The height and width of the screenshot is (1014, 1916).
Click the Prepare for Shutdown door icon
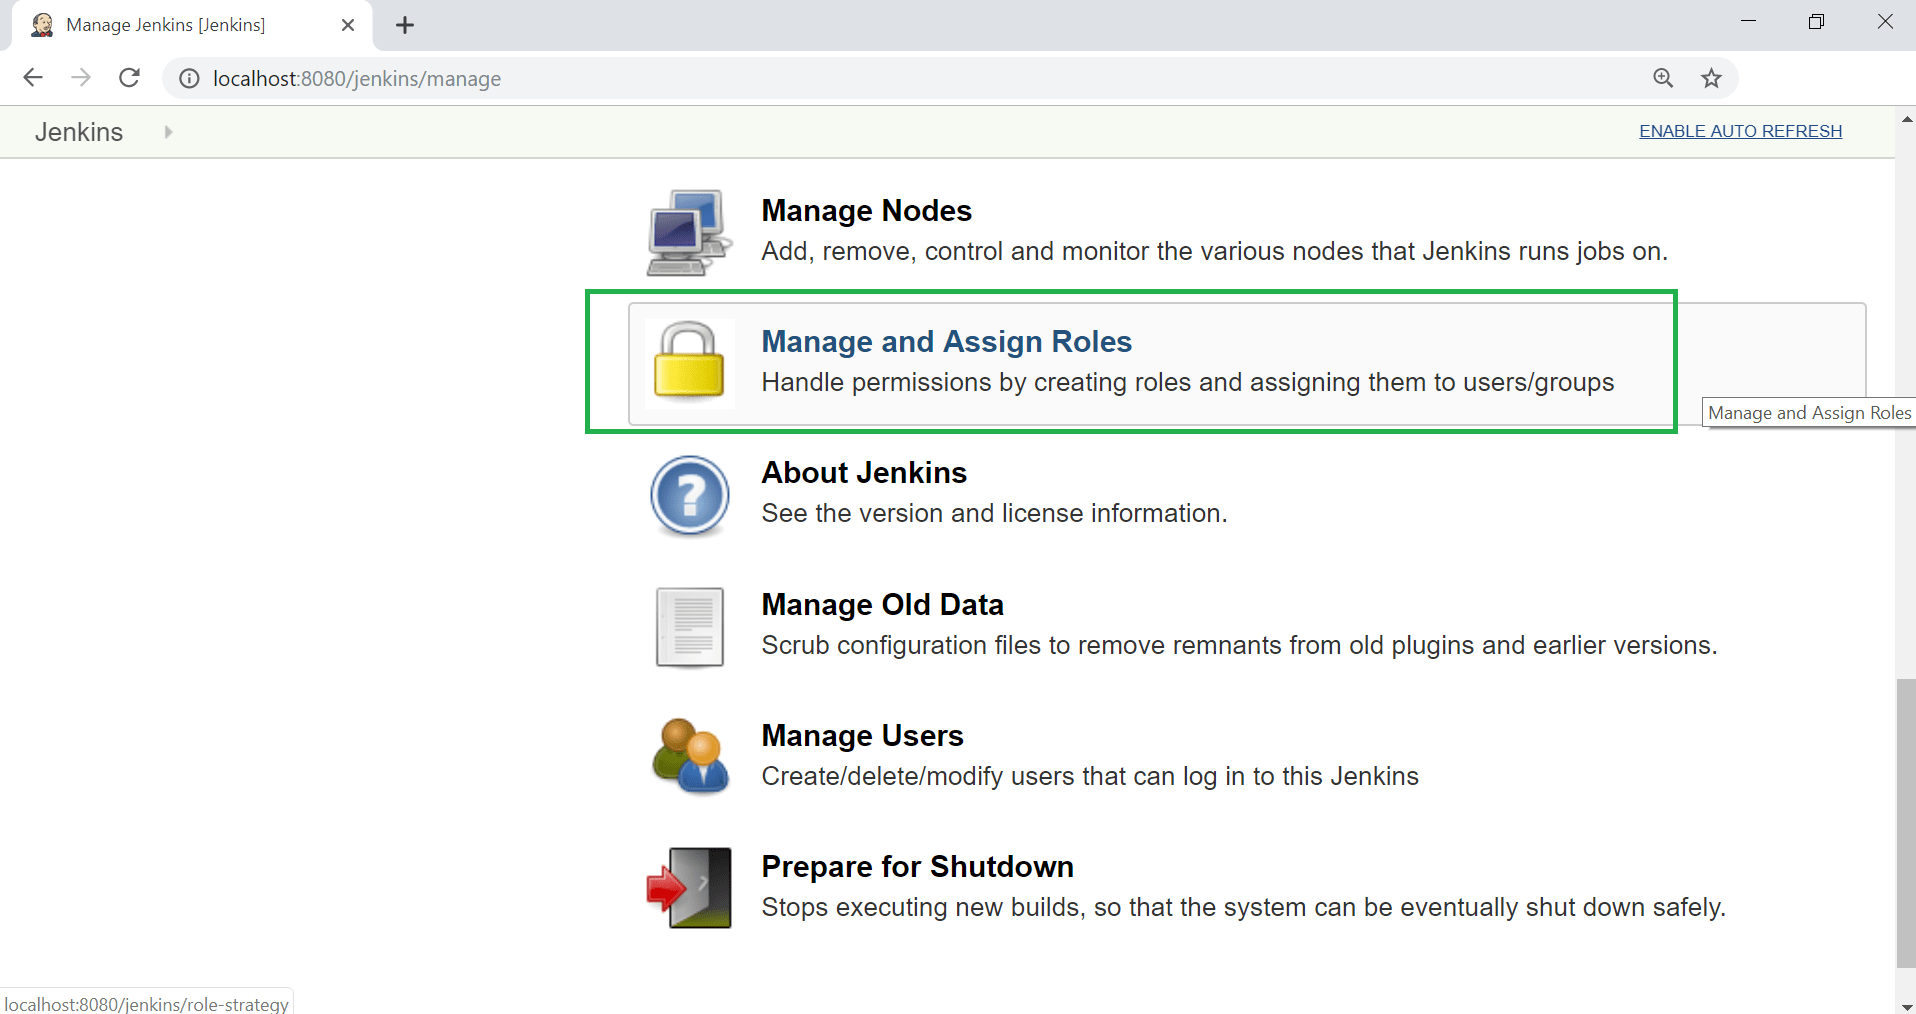coord(689,888)
